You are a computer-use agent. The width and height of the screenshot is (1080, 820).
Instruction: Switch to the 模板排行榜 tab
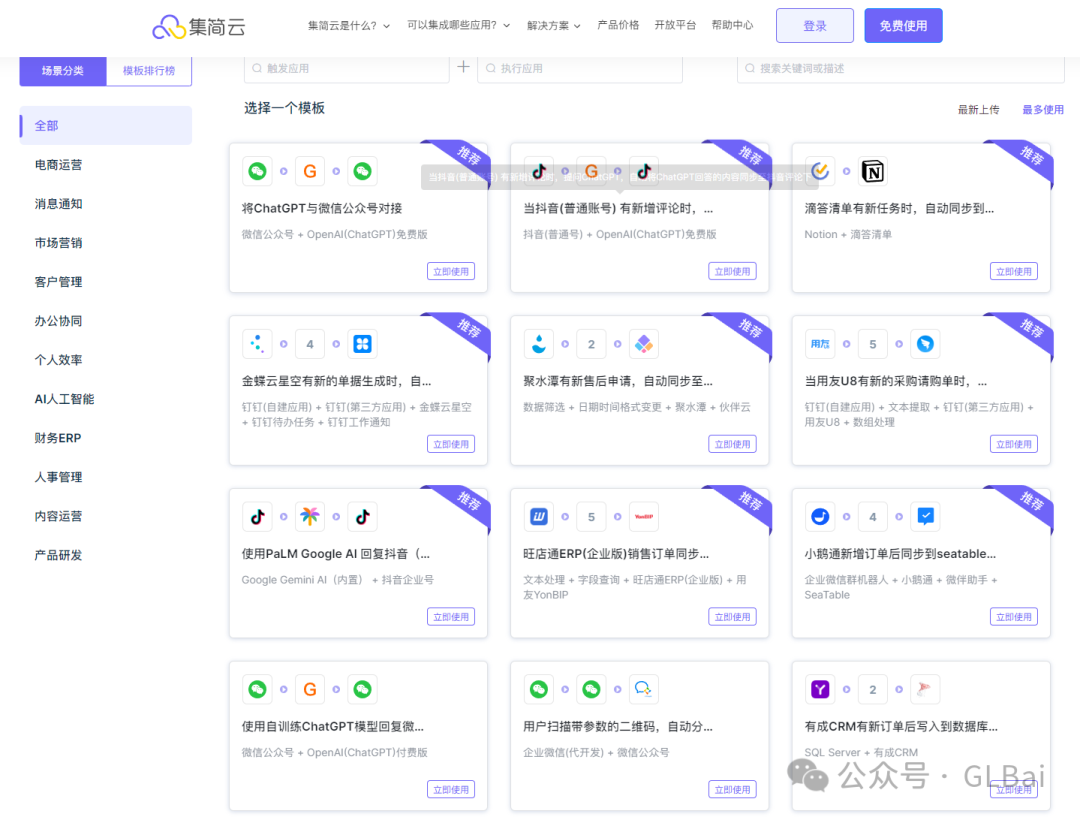[149, 71]
